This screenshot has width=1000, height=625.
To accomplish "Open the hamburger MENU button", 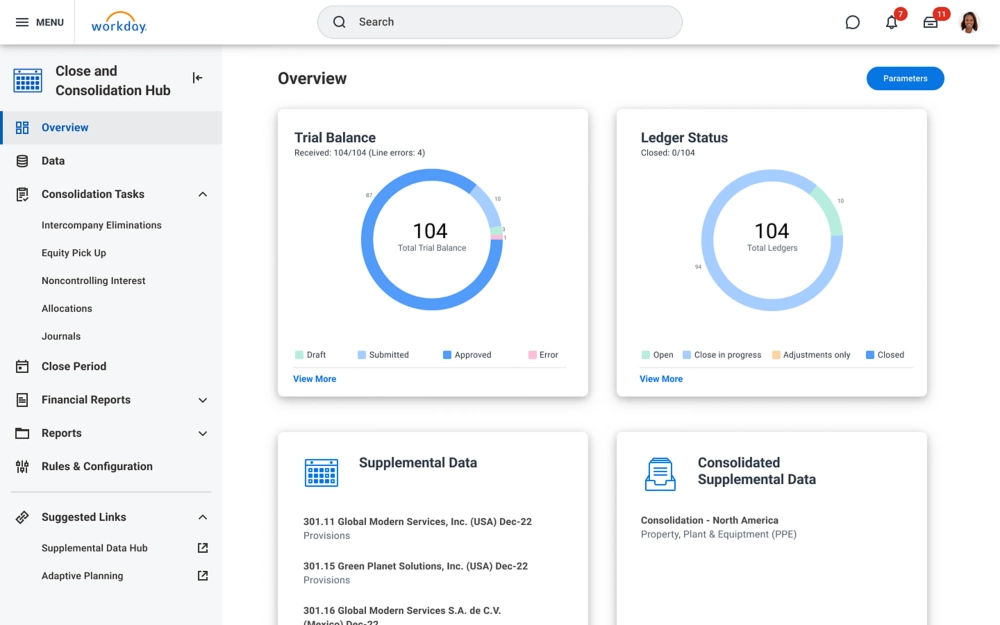I will click(x=39, y=22).
